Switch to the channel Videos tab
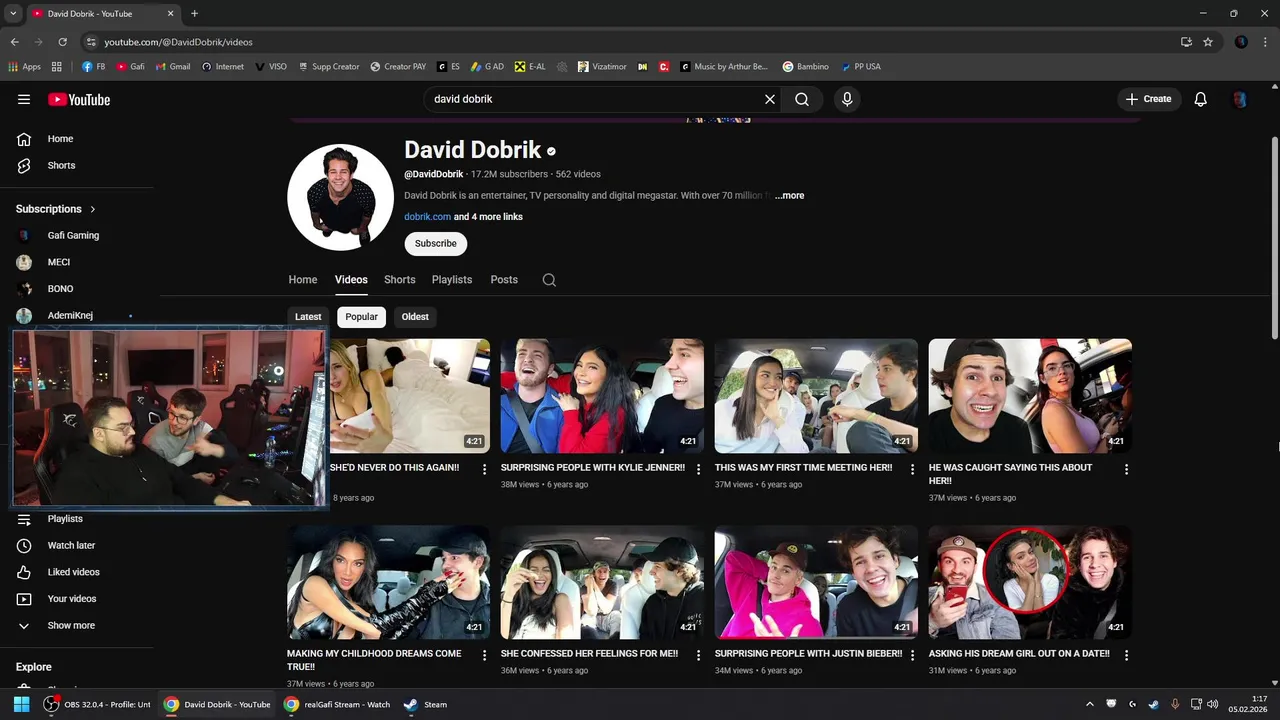 pos(351,280)
